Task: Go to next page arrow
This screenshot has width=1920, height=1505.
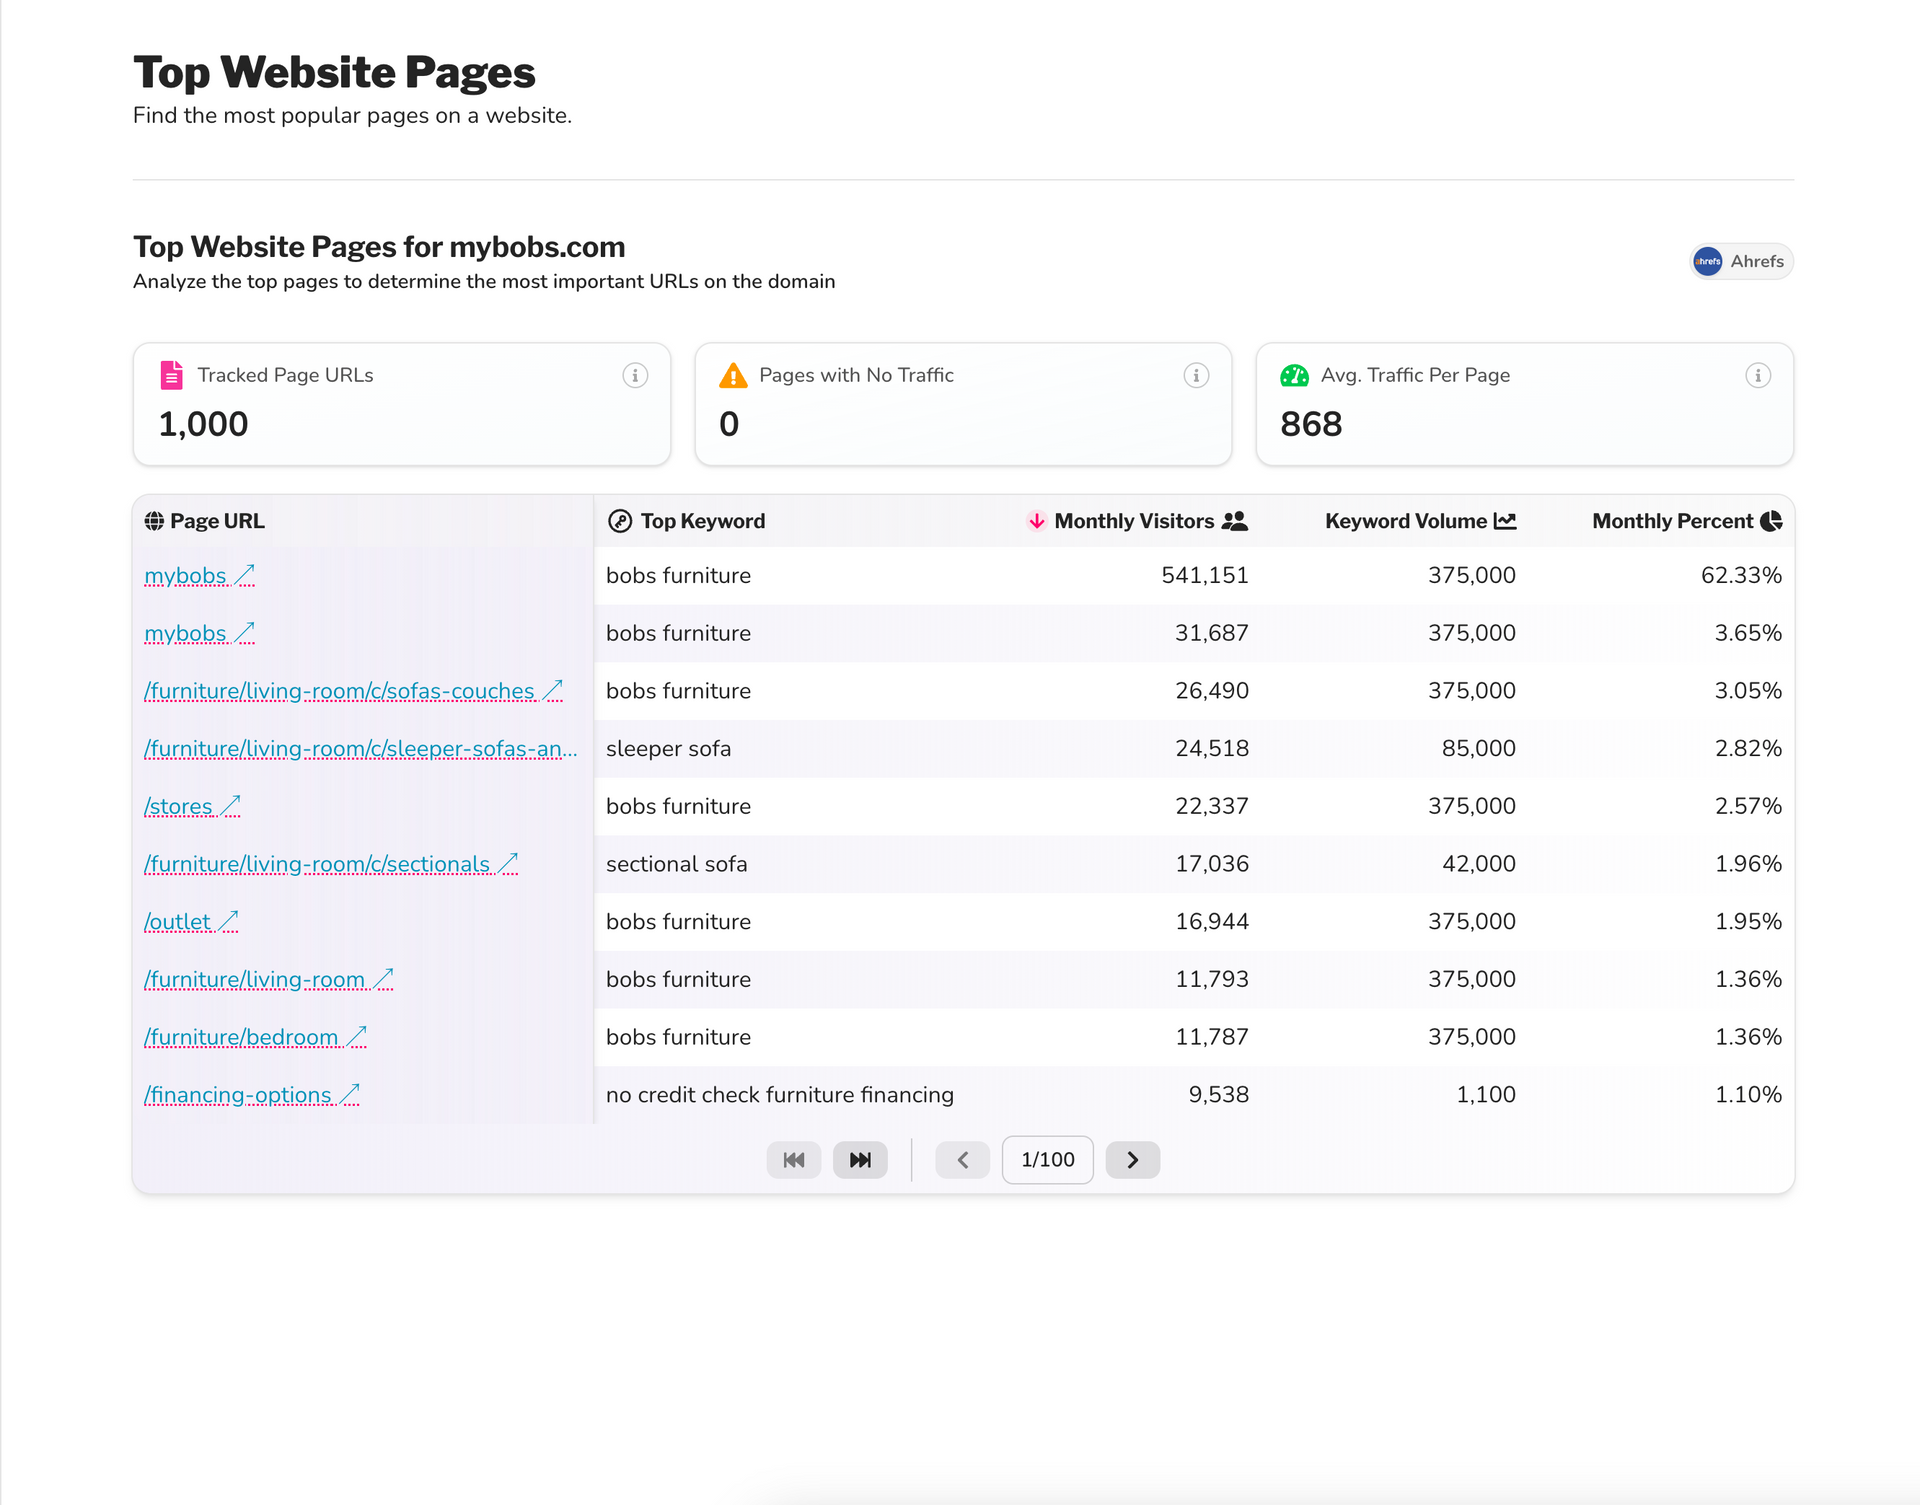Action: pyautogui.click(x=1132, y=1160)
